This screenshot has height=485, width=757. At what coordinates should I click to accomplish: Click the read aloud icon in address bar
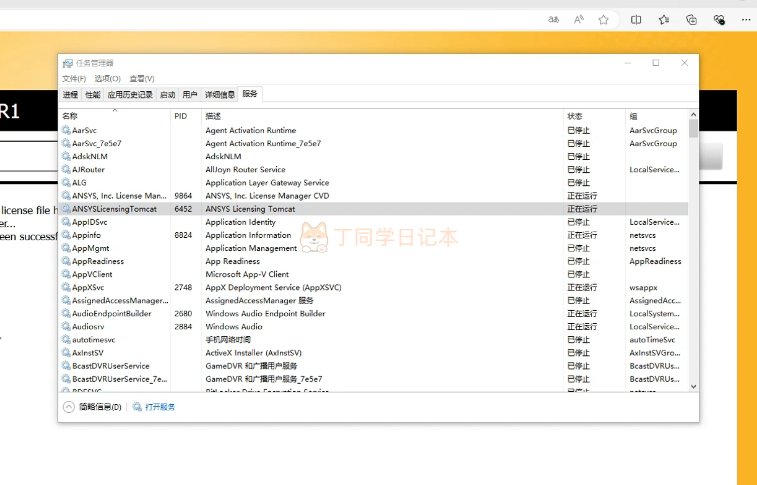[579, 19]
